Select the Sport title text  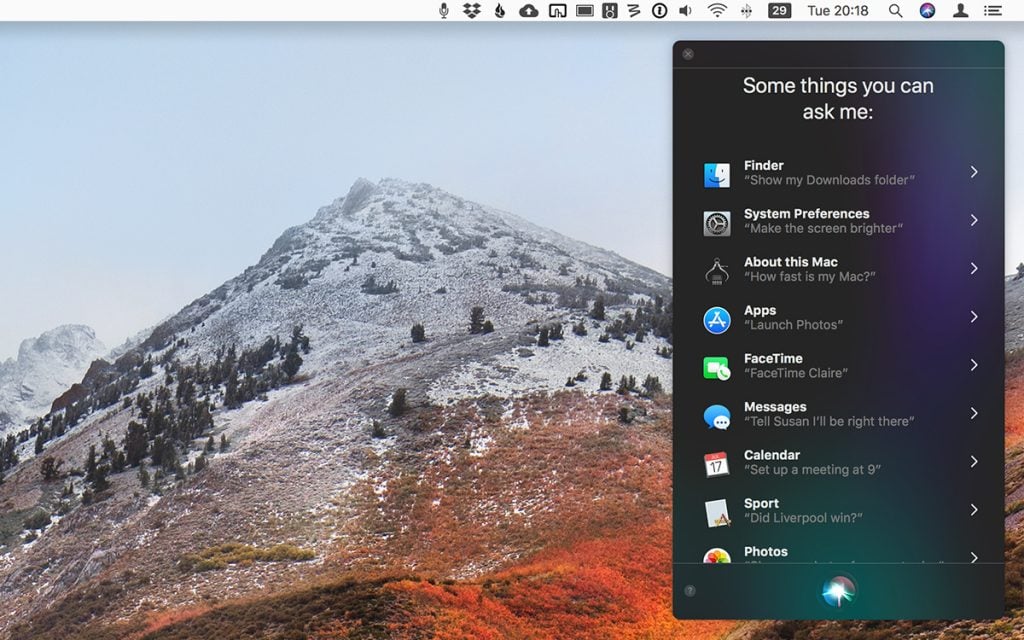(x=761, y=504)
